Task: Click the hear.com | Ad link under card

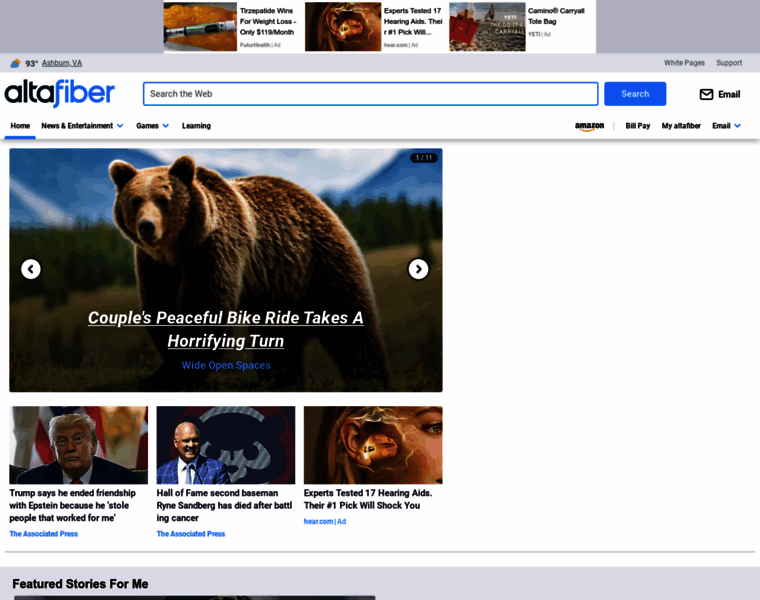Action: click(325, 521)
